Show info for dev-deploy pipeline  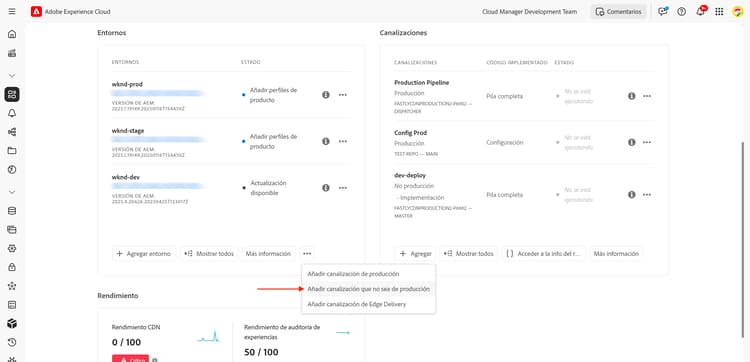click(631, 195)
